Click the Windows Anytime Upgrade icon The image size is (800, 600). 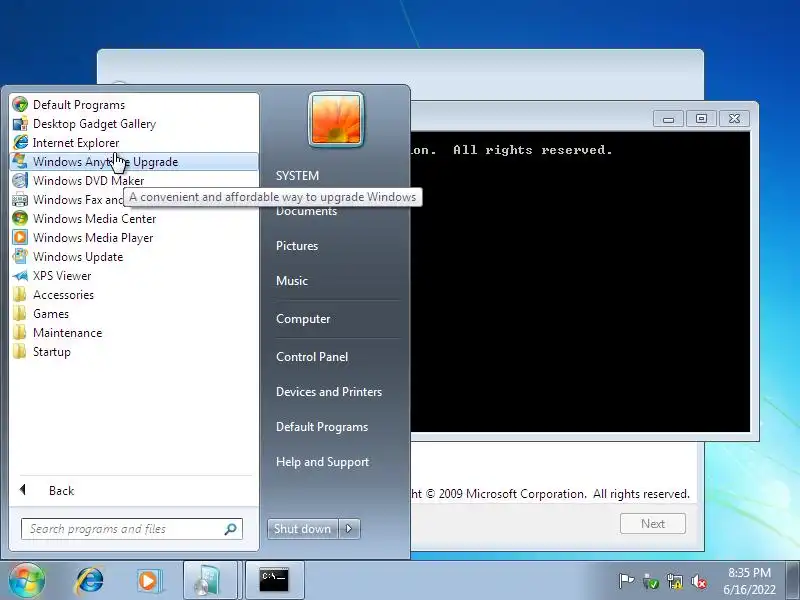click(x=20, y=161)
